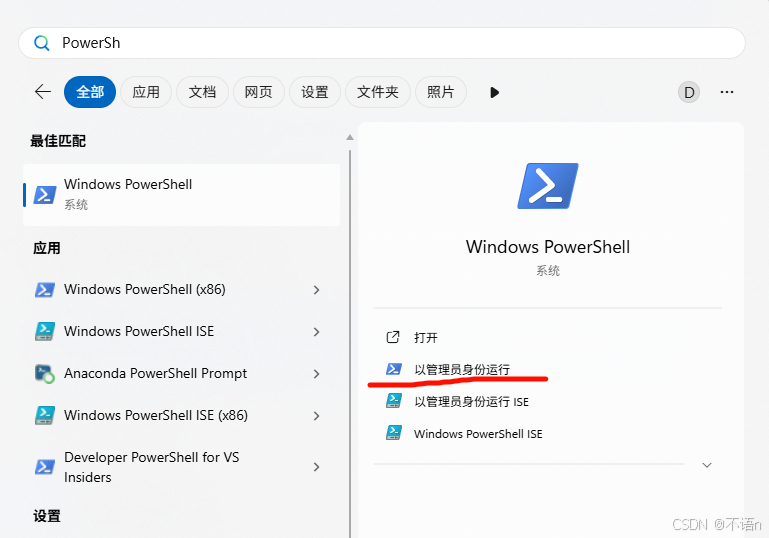Click the Windows PowerShell ISE list icon
769x538 pixels.
[45, 332]
